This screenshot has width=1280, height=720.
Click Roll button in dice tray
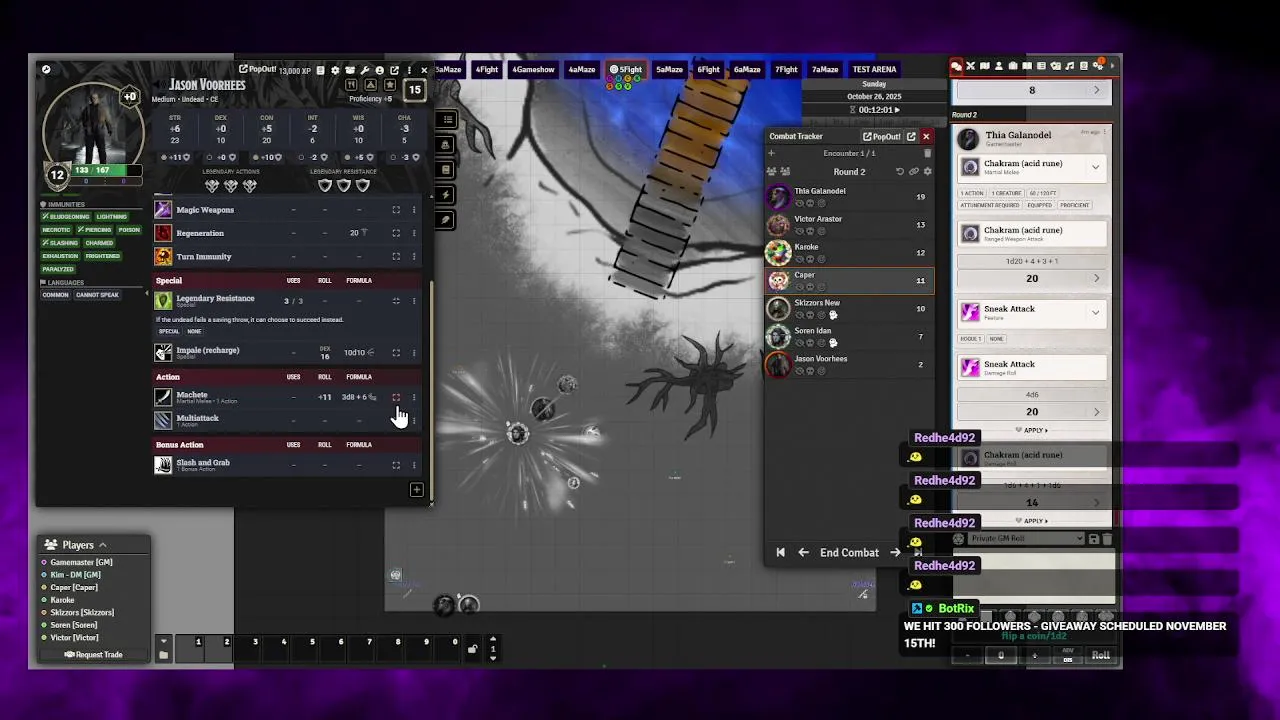[x=1100, y=655]
